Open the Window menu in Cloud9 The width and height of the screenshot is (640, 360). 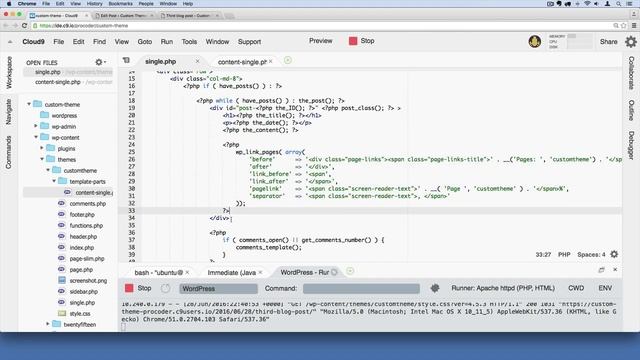point(217,42)
